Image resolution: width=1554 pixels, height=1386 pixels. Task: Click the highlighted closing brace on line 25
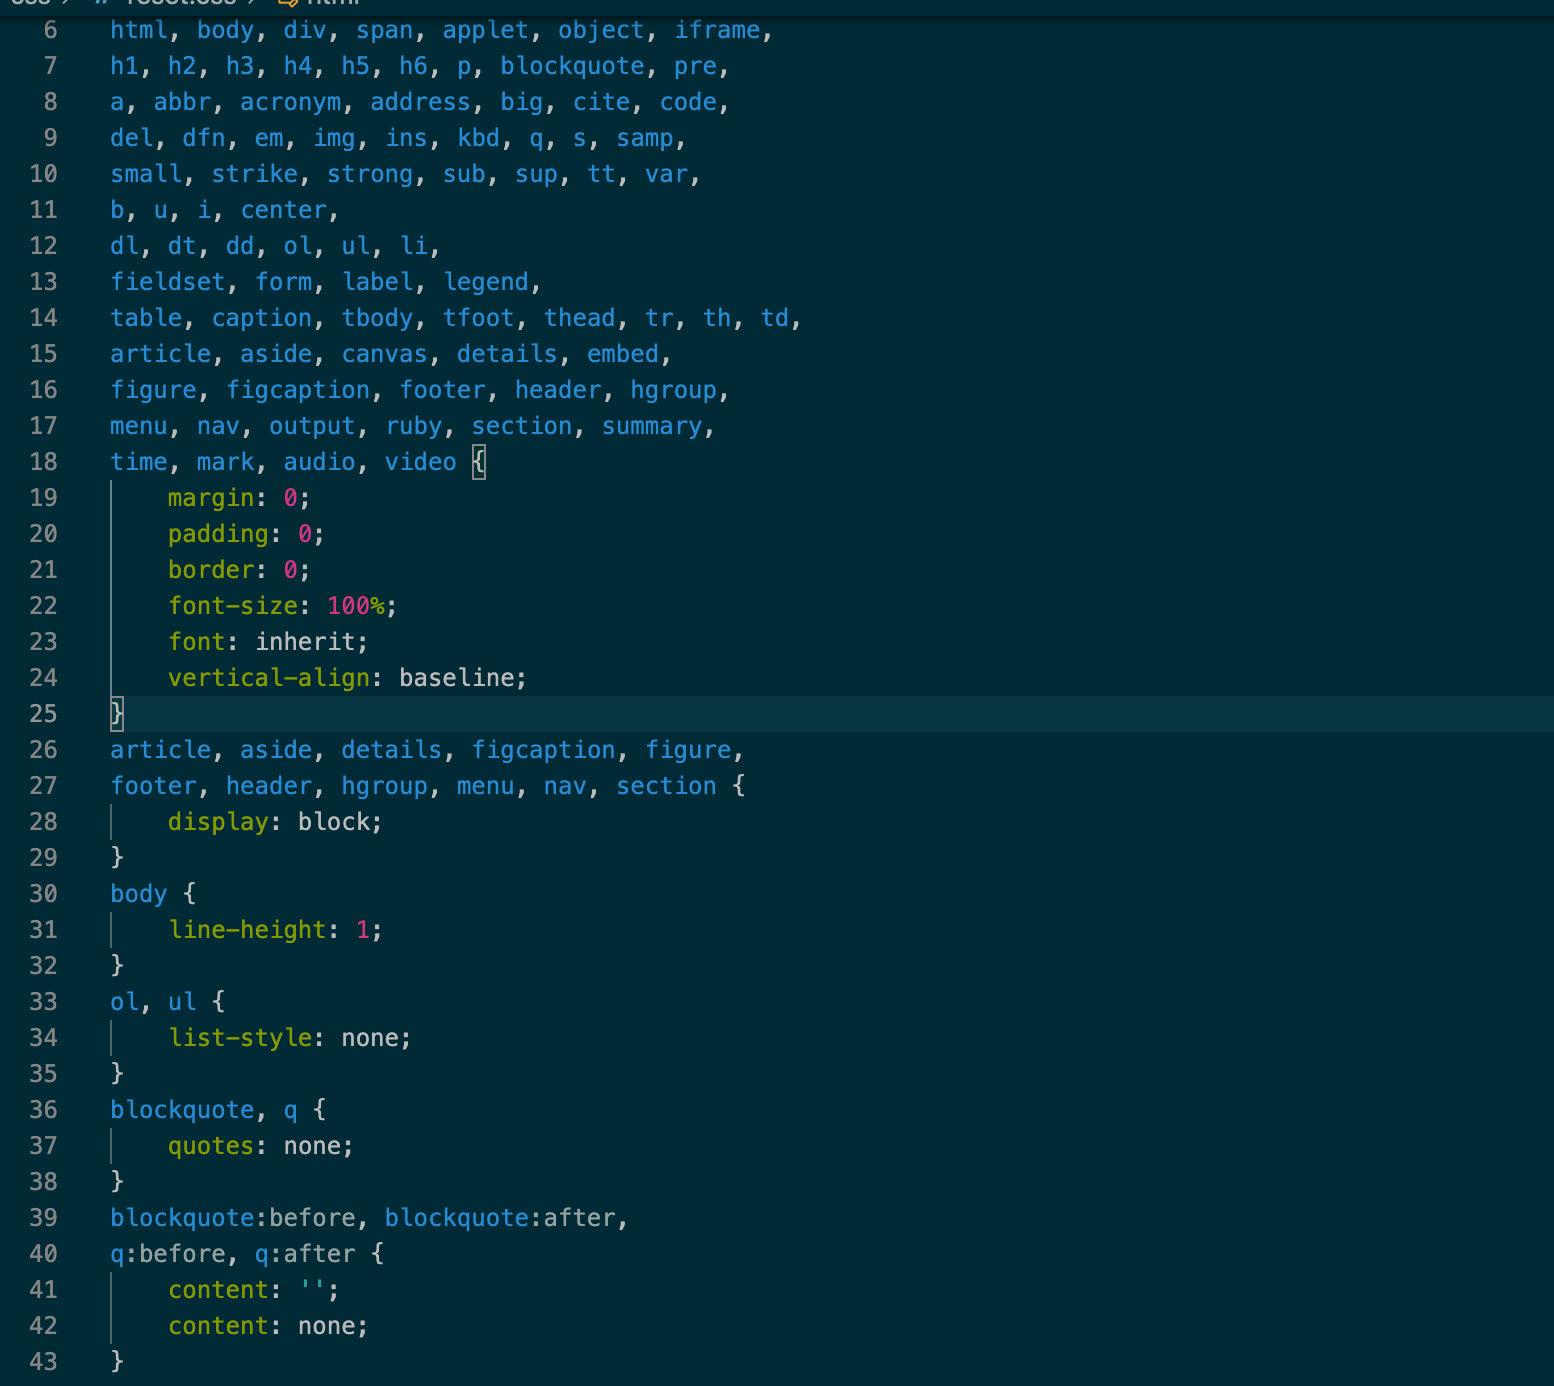coord(116,713)
